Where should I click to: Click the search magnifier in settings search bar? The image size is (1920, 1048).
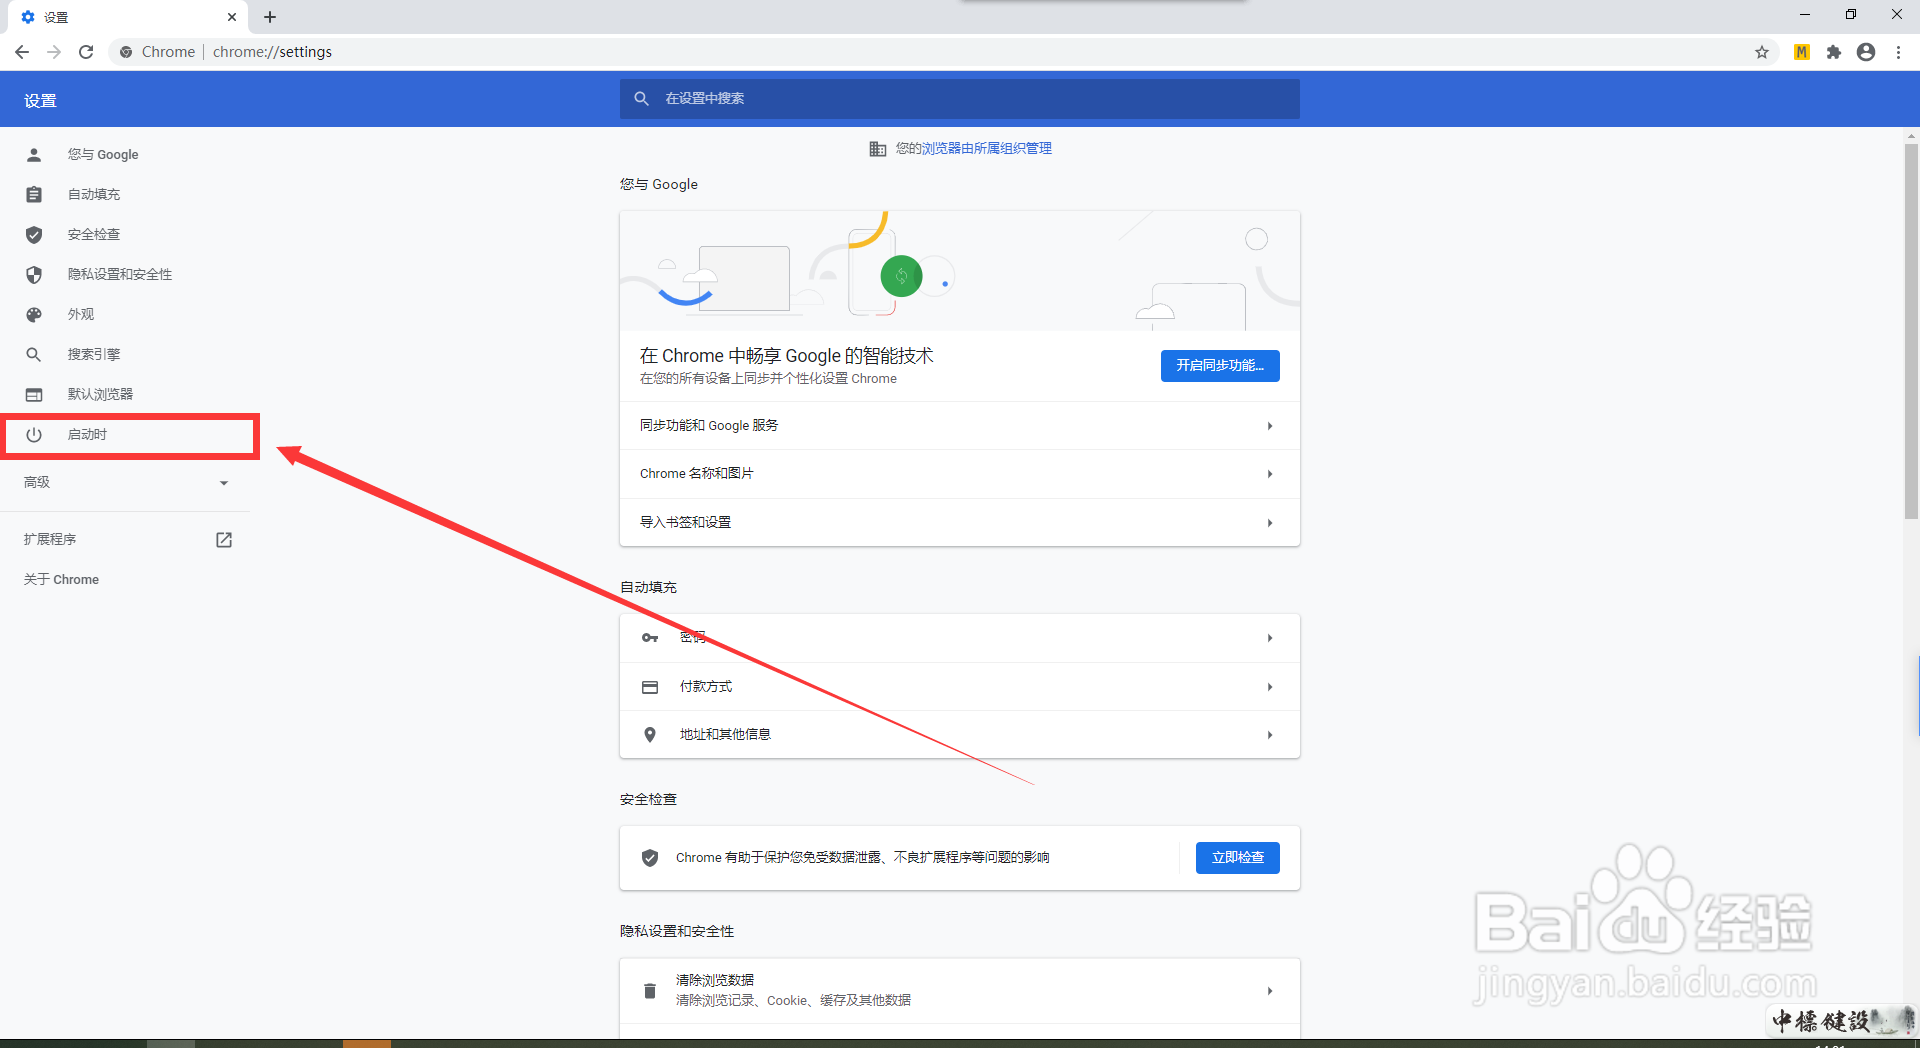pos(642,99)
